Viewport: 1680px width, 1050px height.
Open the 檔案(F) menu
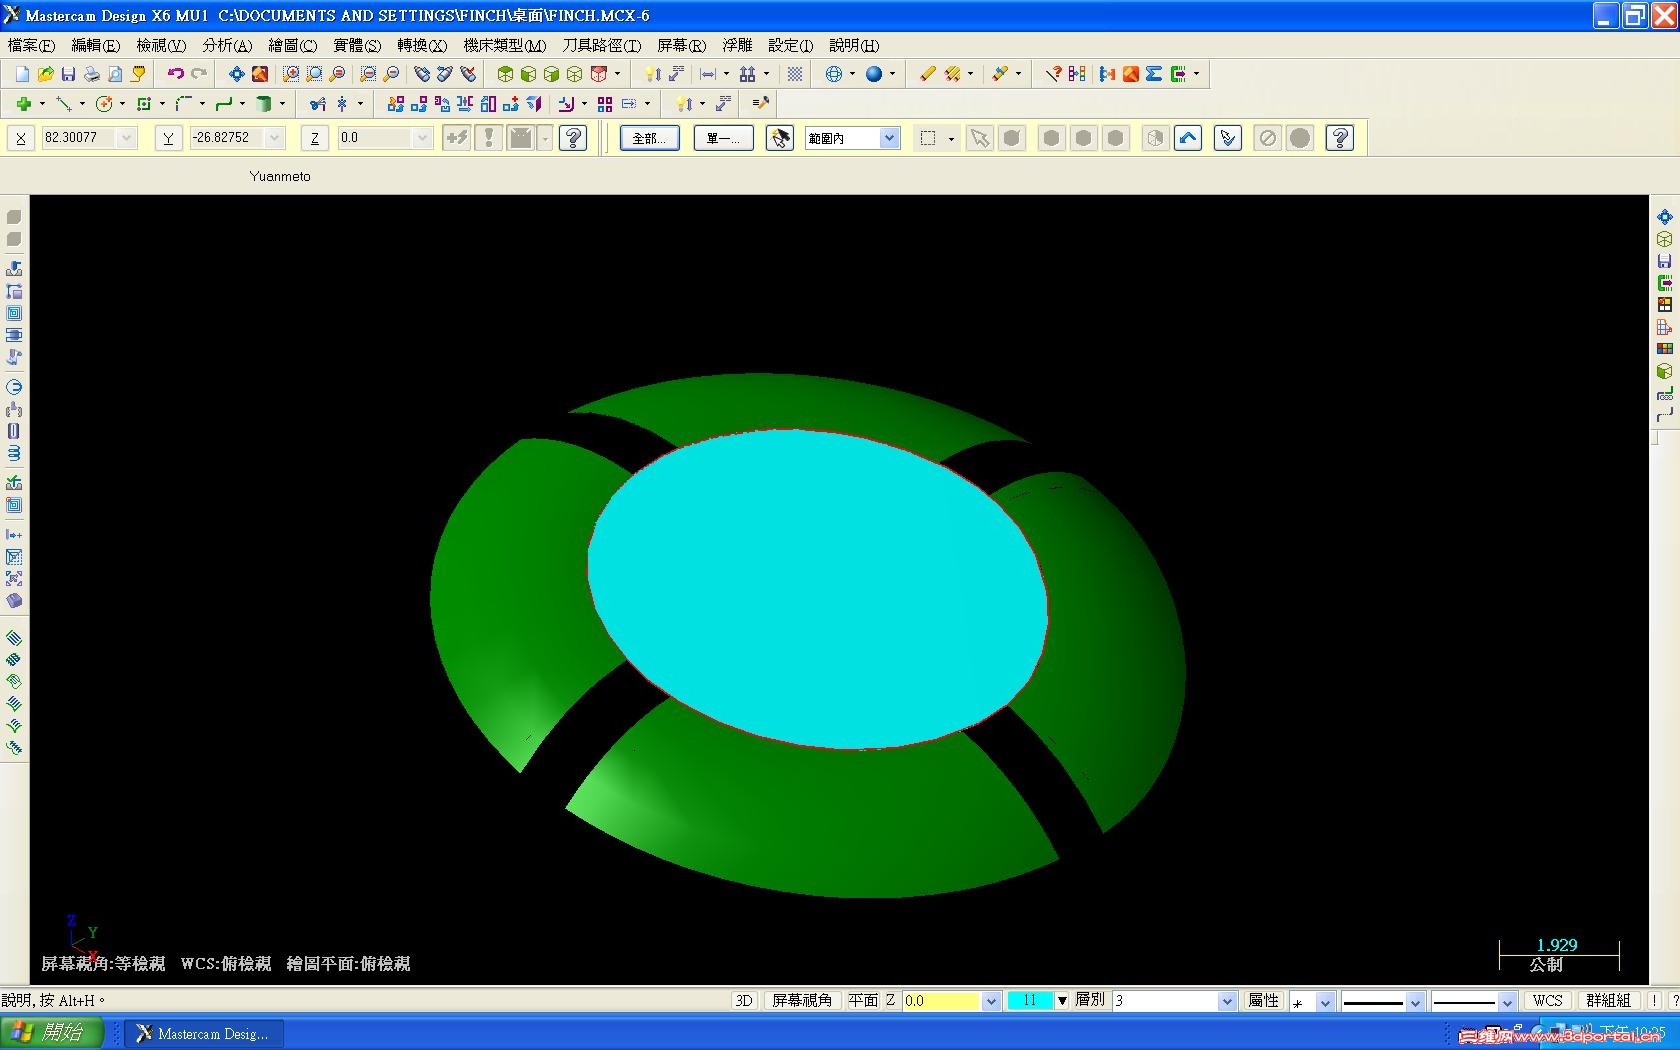point(31,45)
